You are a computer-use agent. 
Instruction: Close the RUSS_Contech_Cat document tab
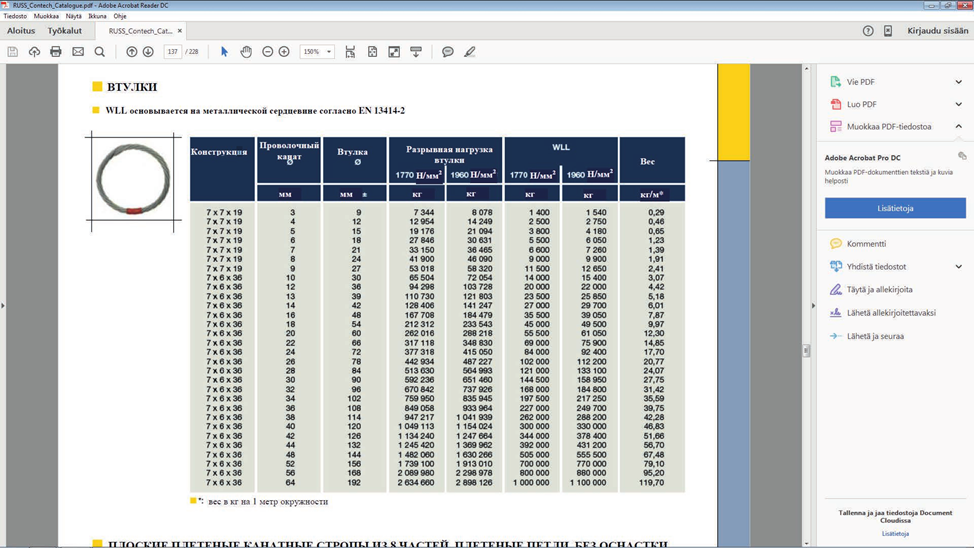pyautogui.click(x=180, y=31)
